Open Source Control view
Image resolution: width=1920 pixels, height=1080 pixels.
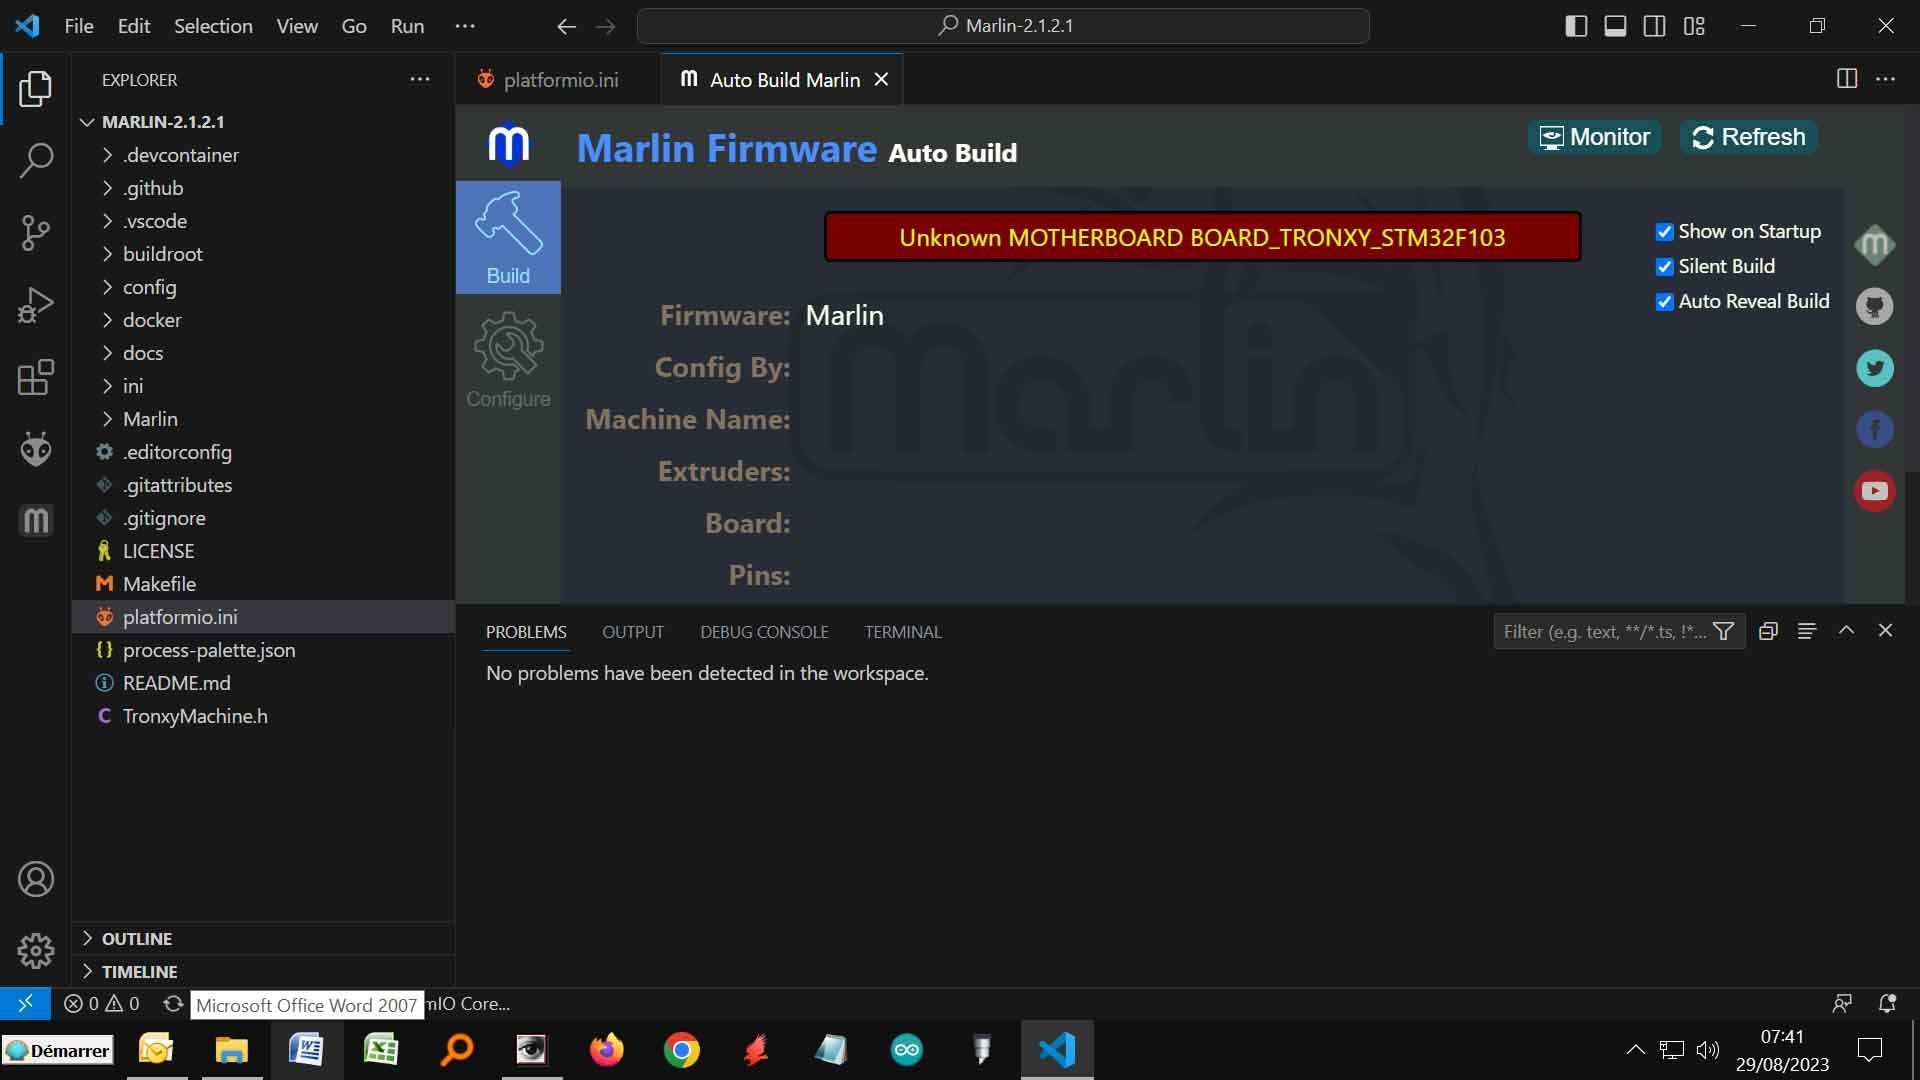point(36,233)
